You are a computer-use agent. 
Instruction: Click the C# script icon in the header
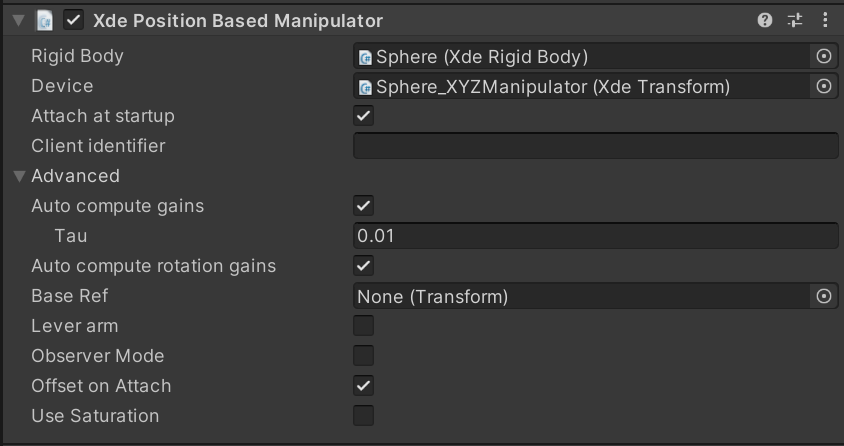[x=44, y=20]
